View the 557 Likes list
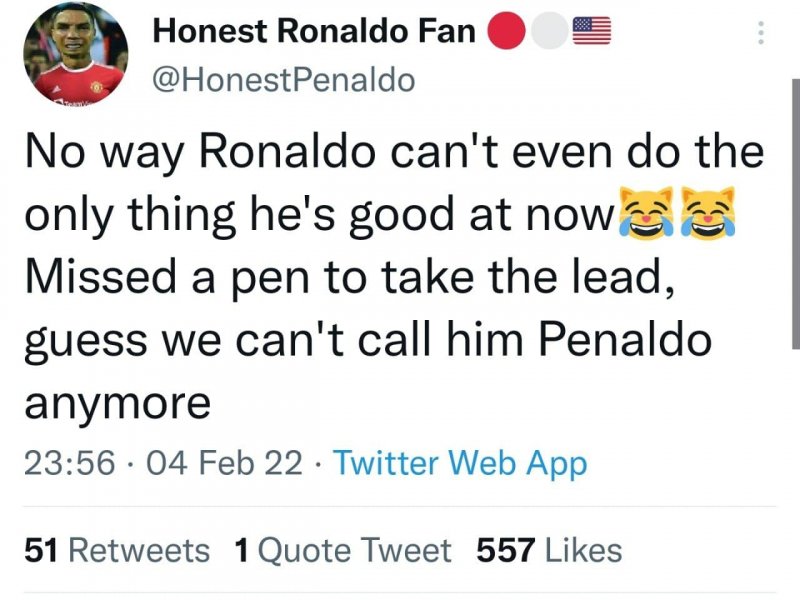The height and width of the screenshot is (600, 800). click(x=549, y=550)
